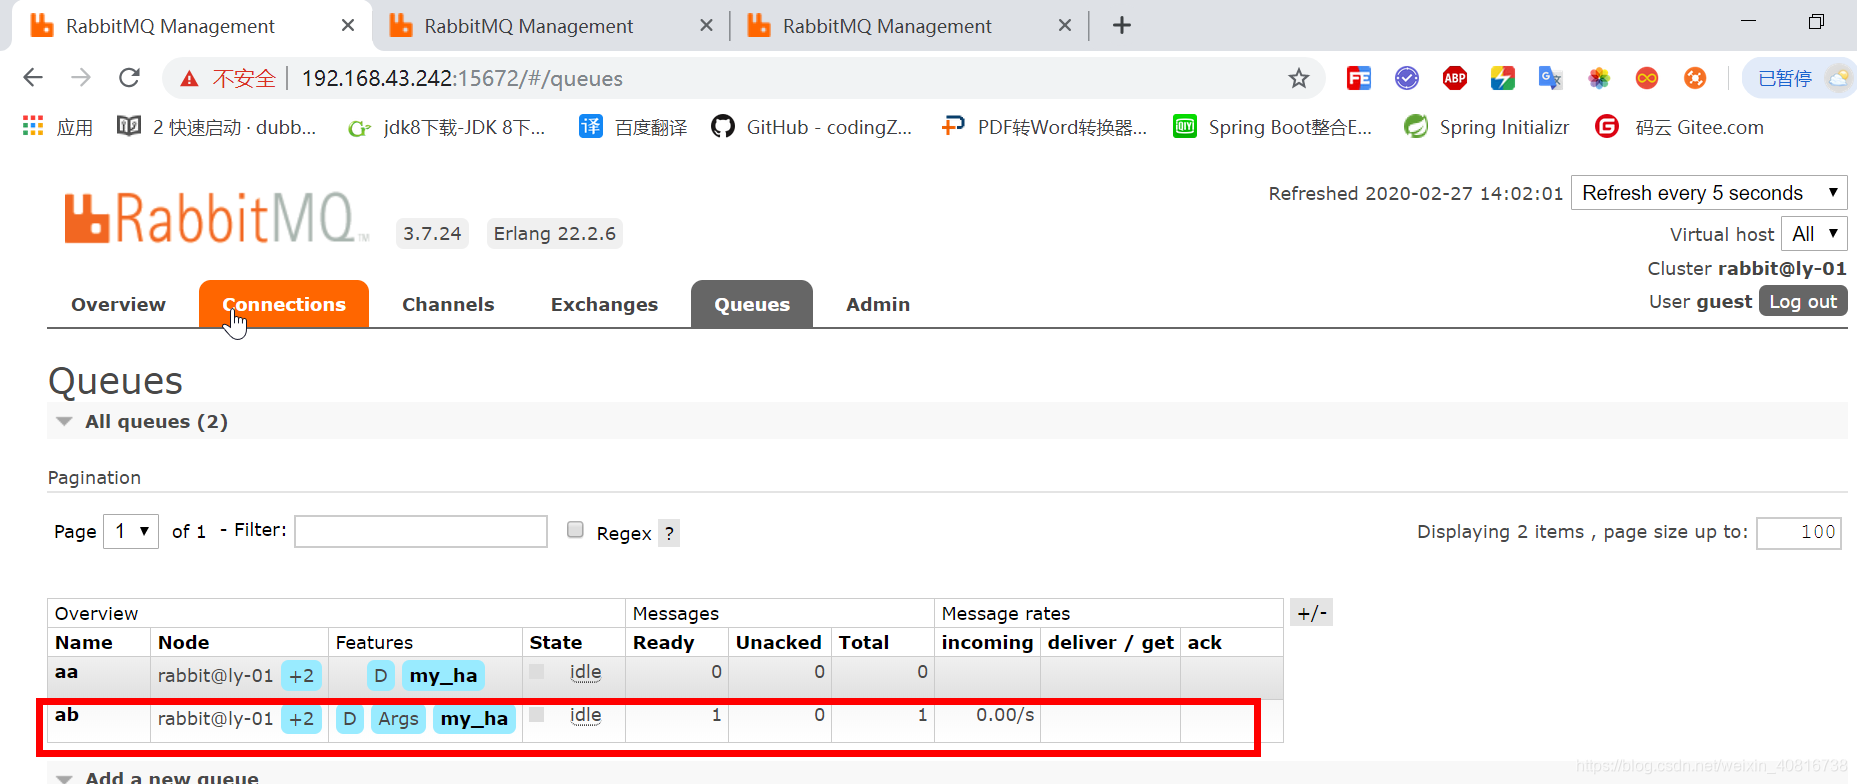Open Google Translate extension icon
The image size is (1857, 784).
point(1550,78)
